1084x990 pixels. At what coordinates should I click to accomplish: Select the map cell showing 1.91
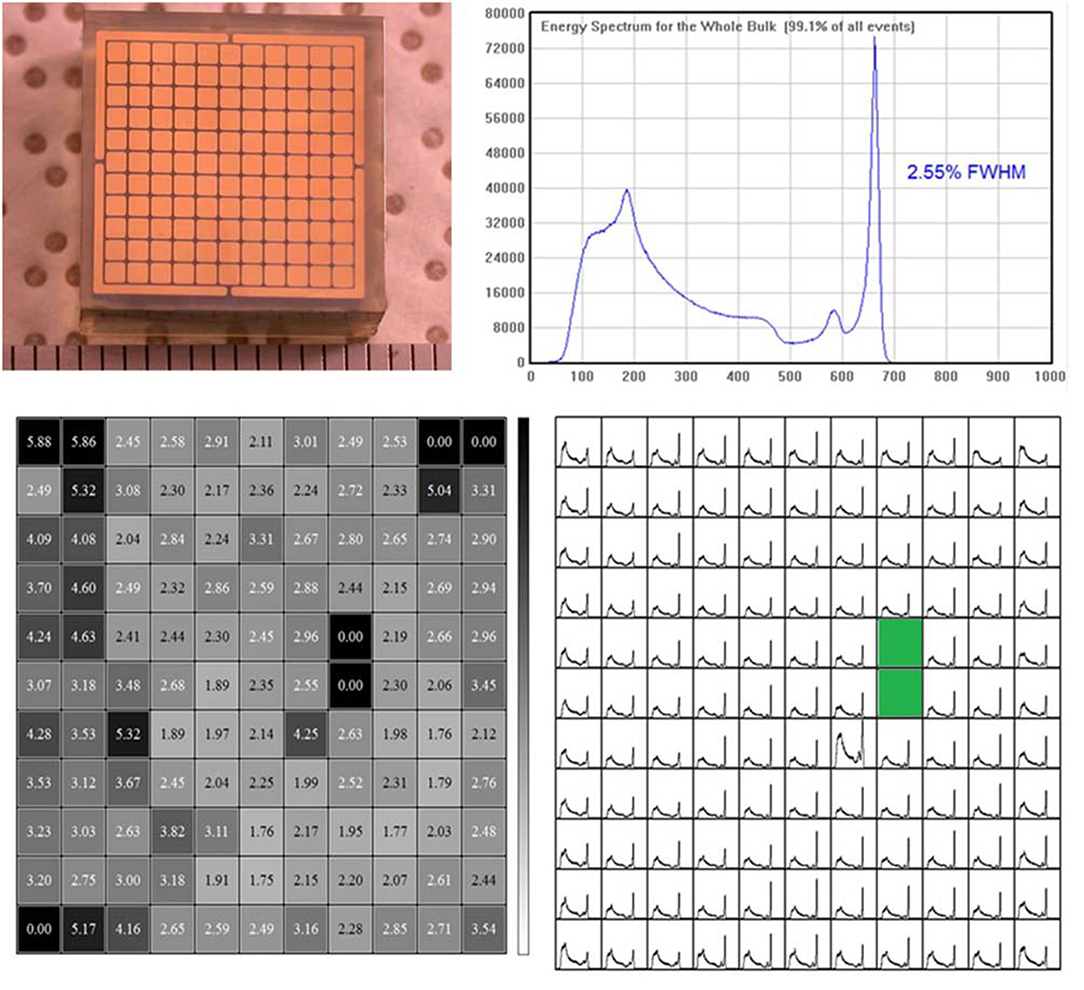(217, 880)
